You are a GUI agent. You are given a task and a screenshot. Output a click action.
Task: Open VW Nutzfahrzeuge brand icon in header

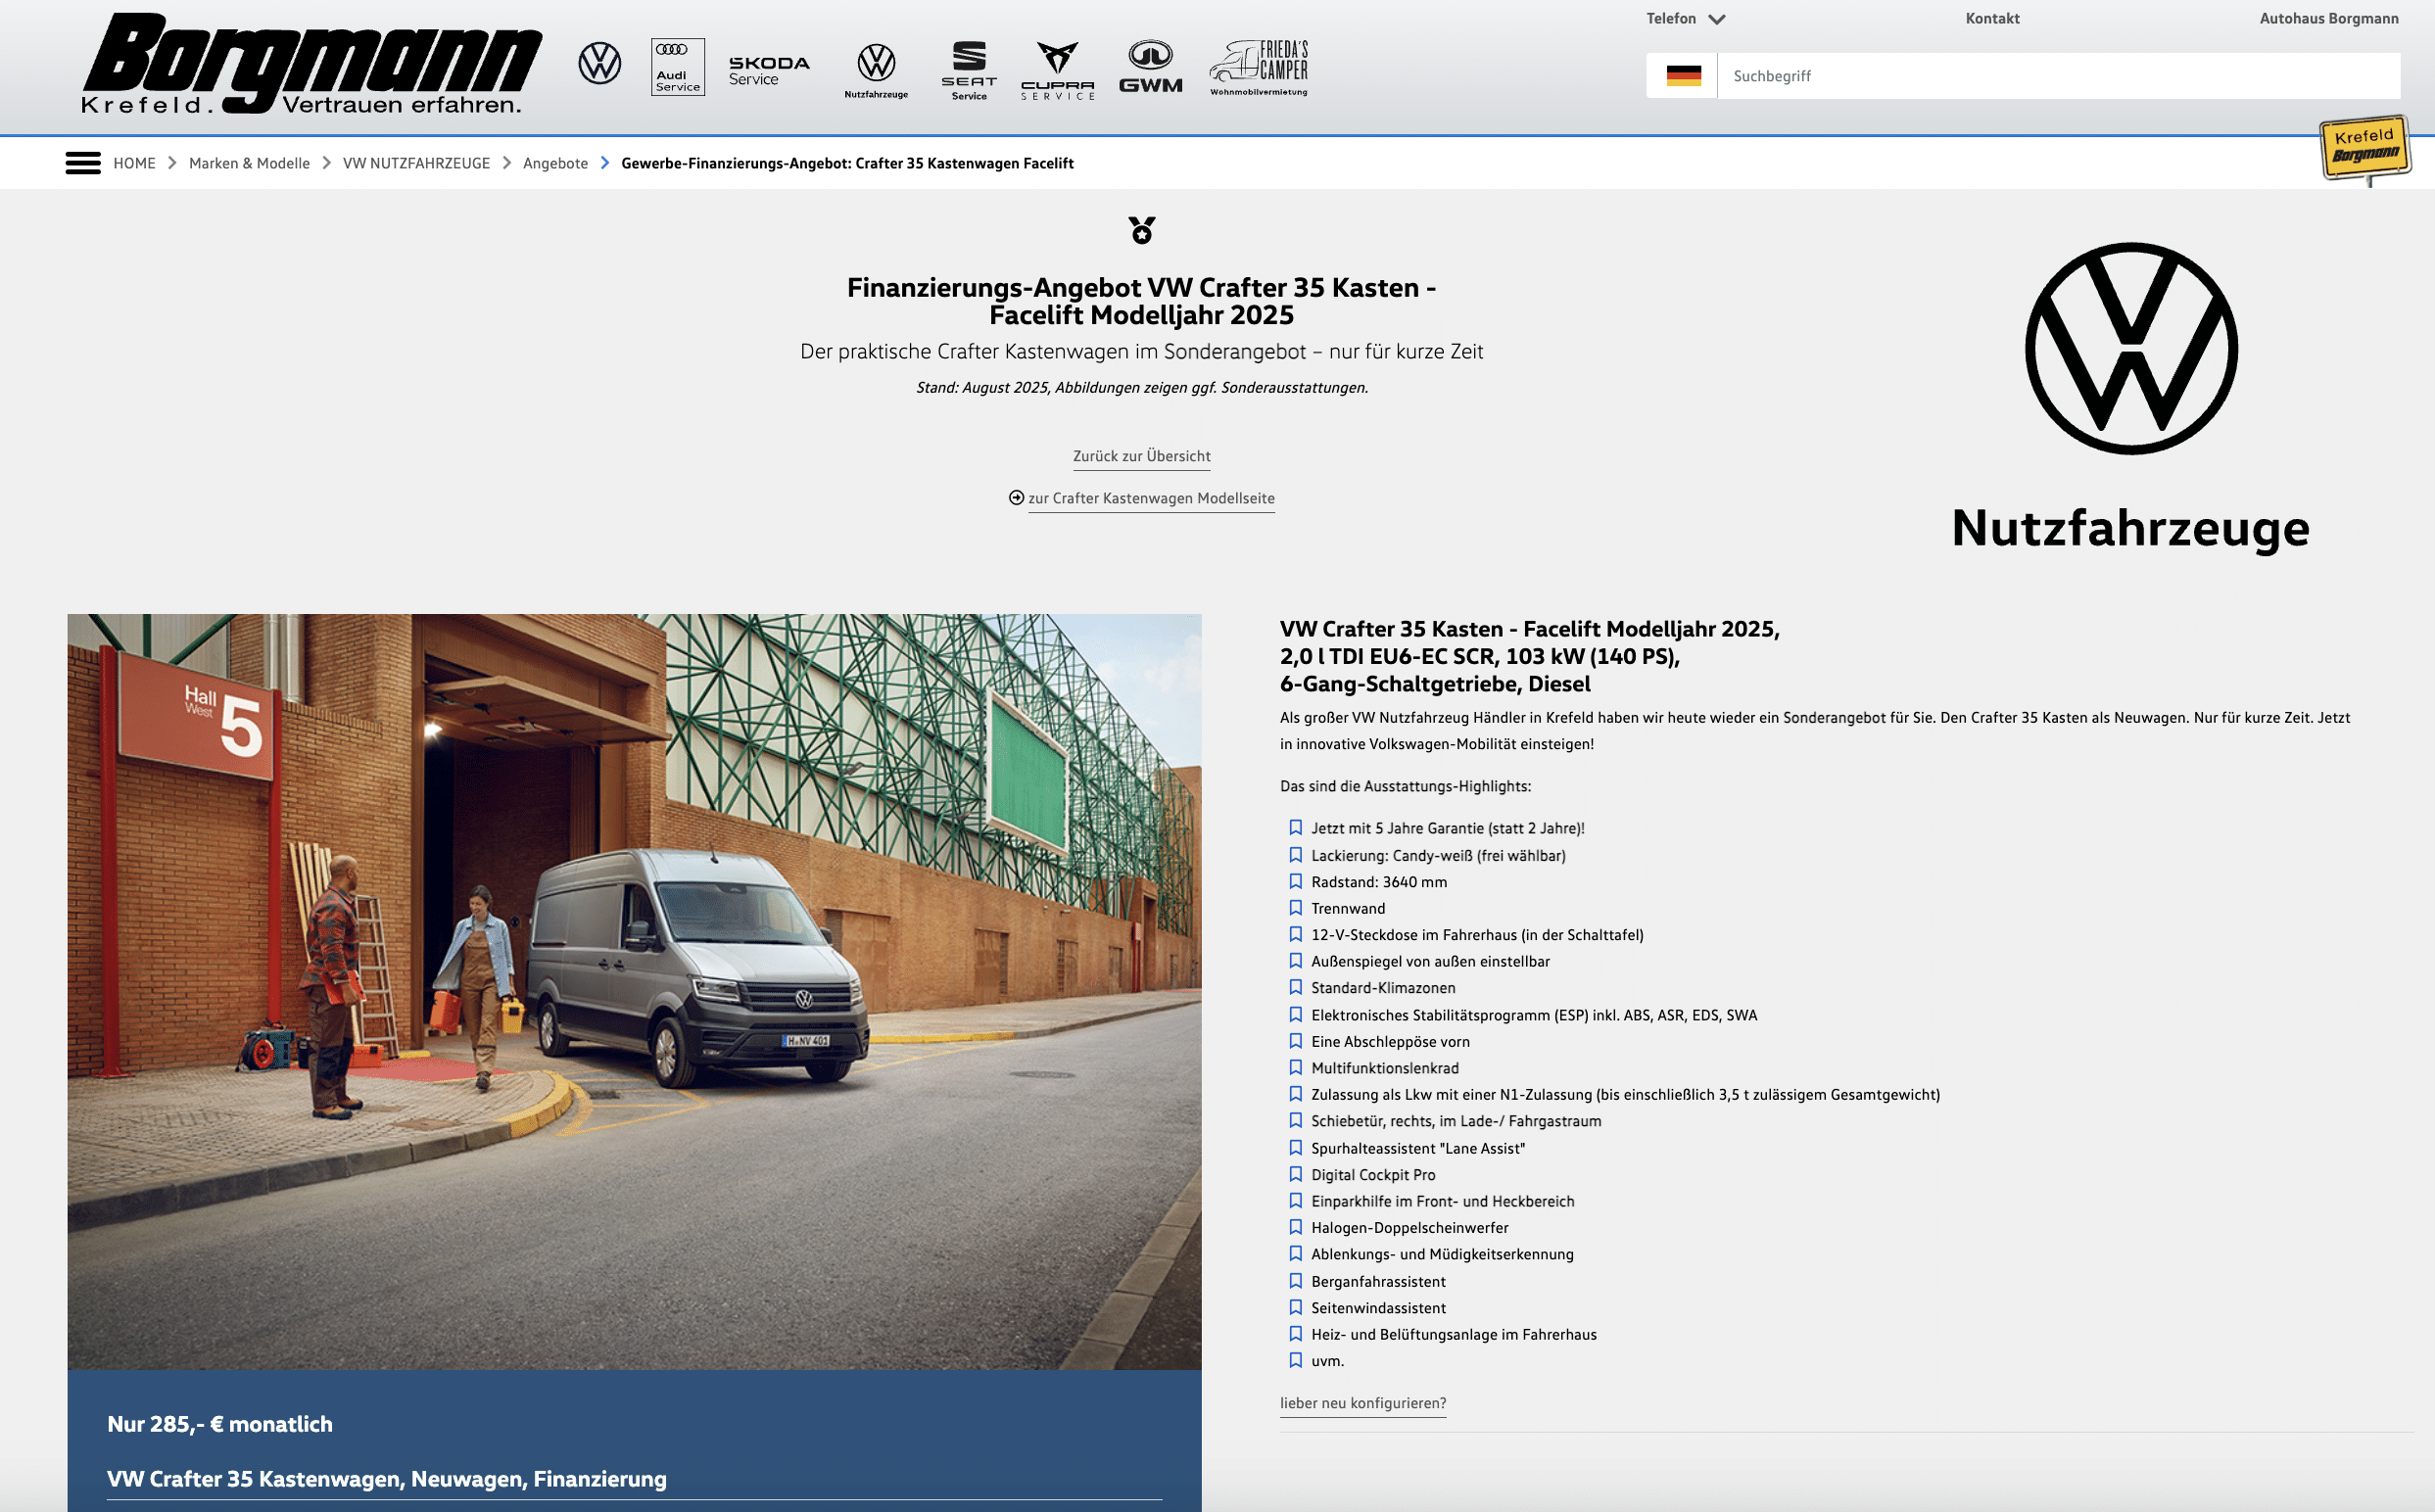tap(876, 70)
